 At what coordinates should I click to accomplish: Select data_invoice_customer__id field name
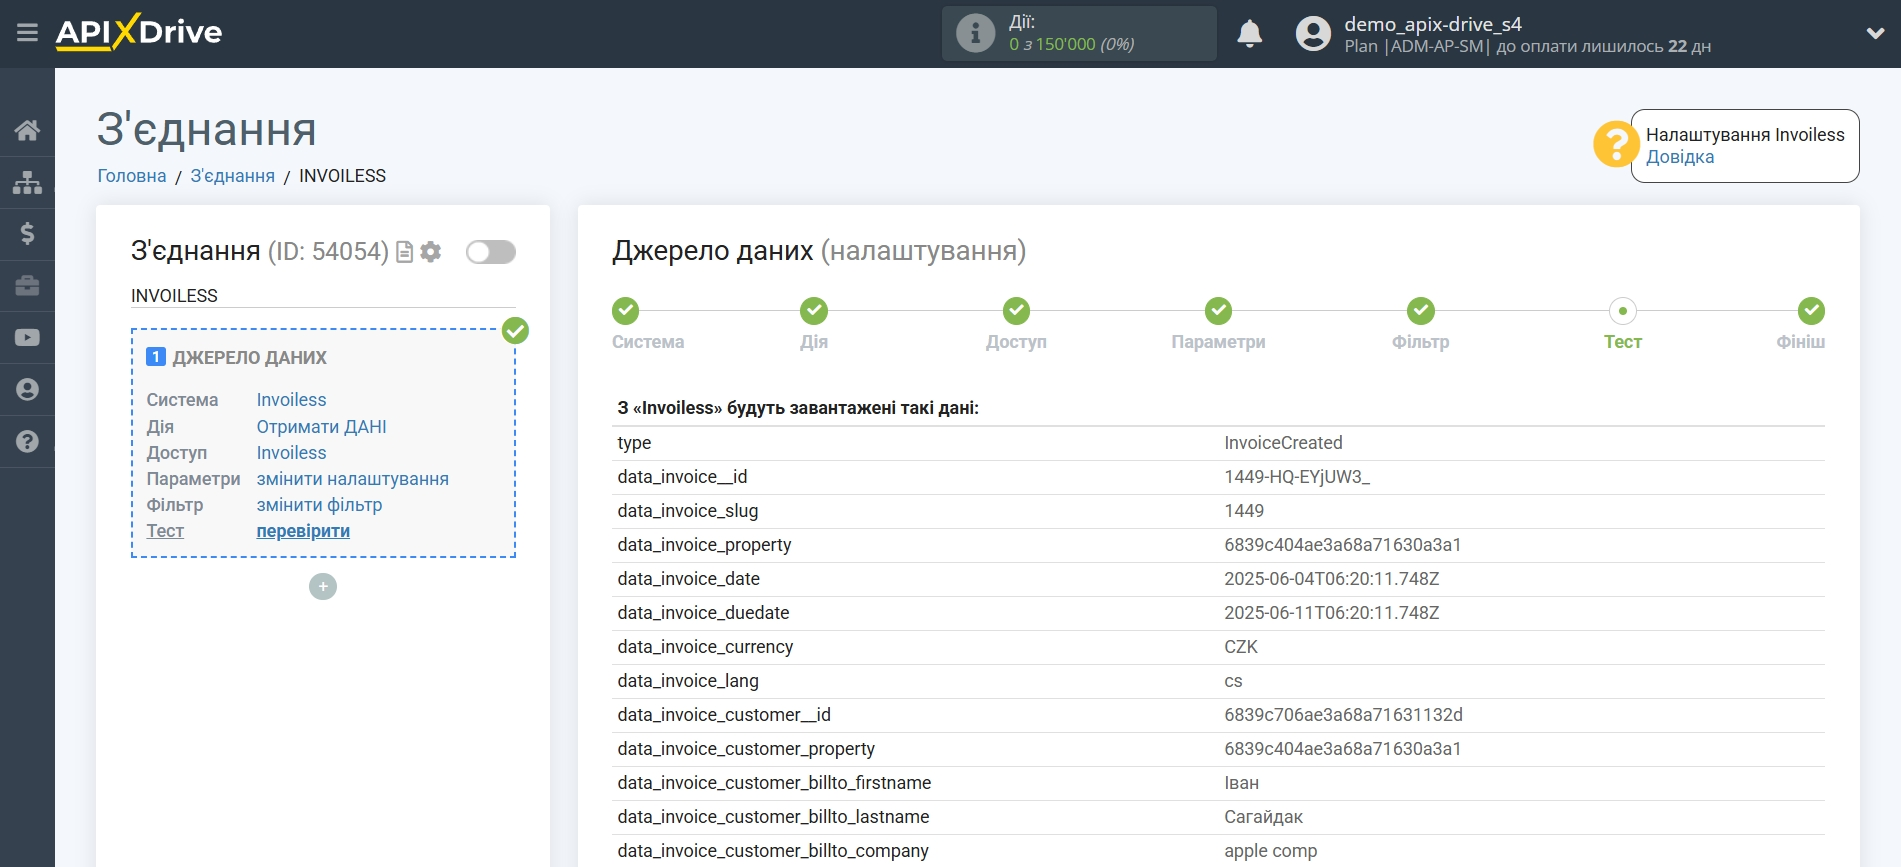724,715
